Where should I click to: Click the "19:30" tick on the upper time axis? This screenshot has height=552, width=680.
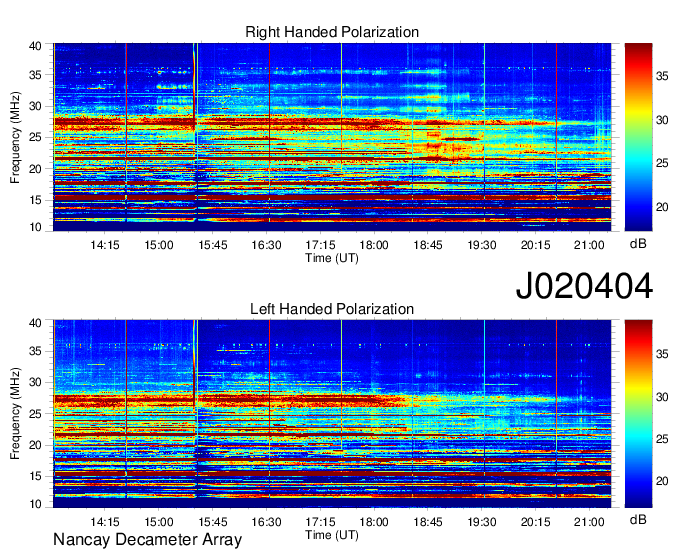481,245
